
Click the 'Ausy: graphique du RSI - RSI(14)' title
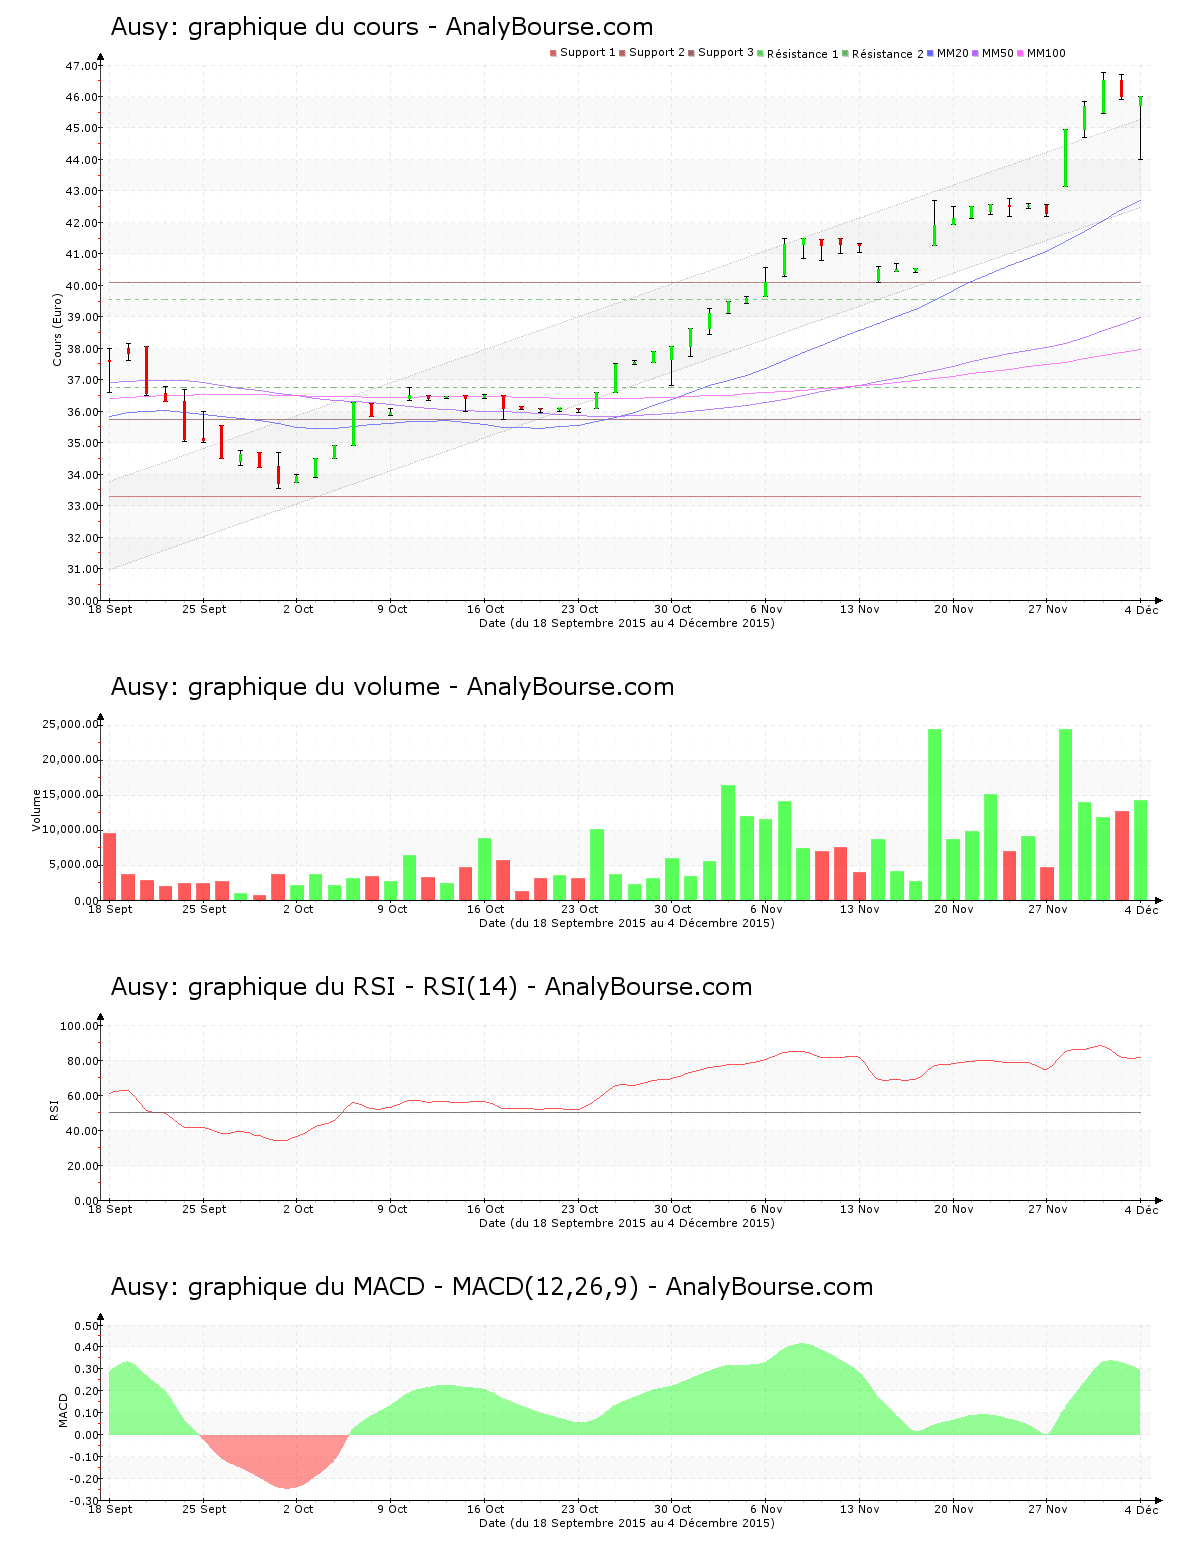coord(314,987)
